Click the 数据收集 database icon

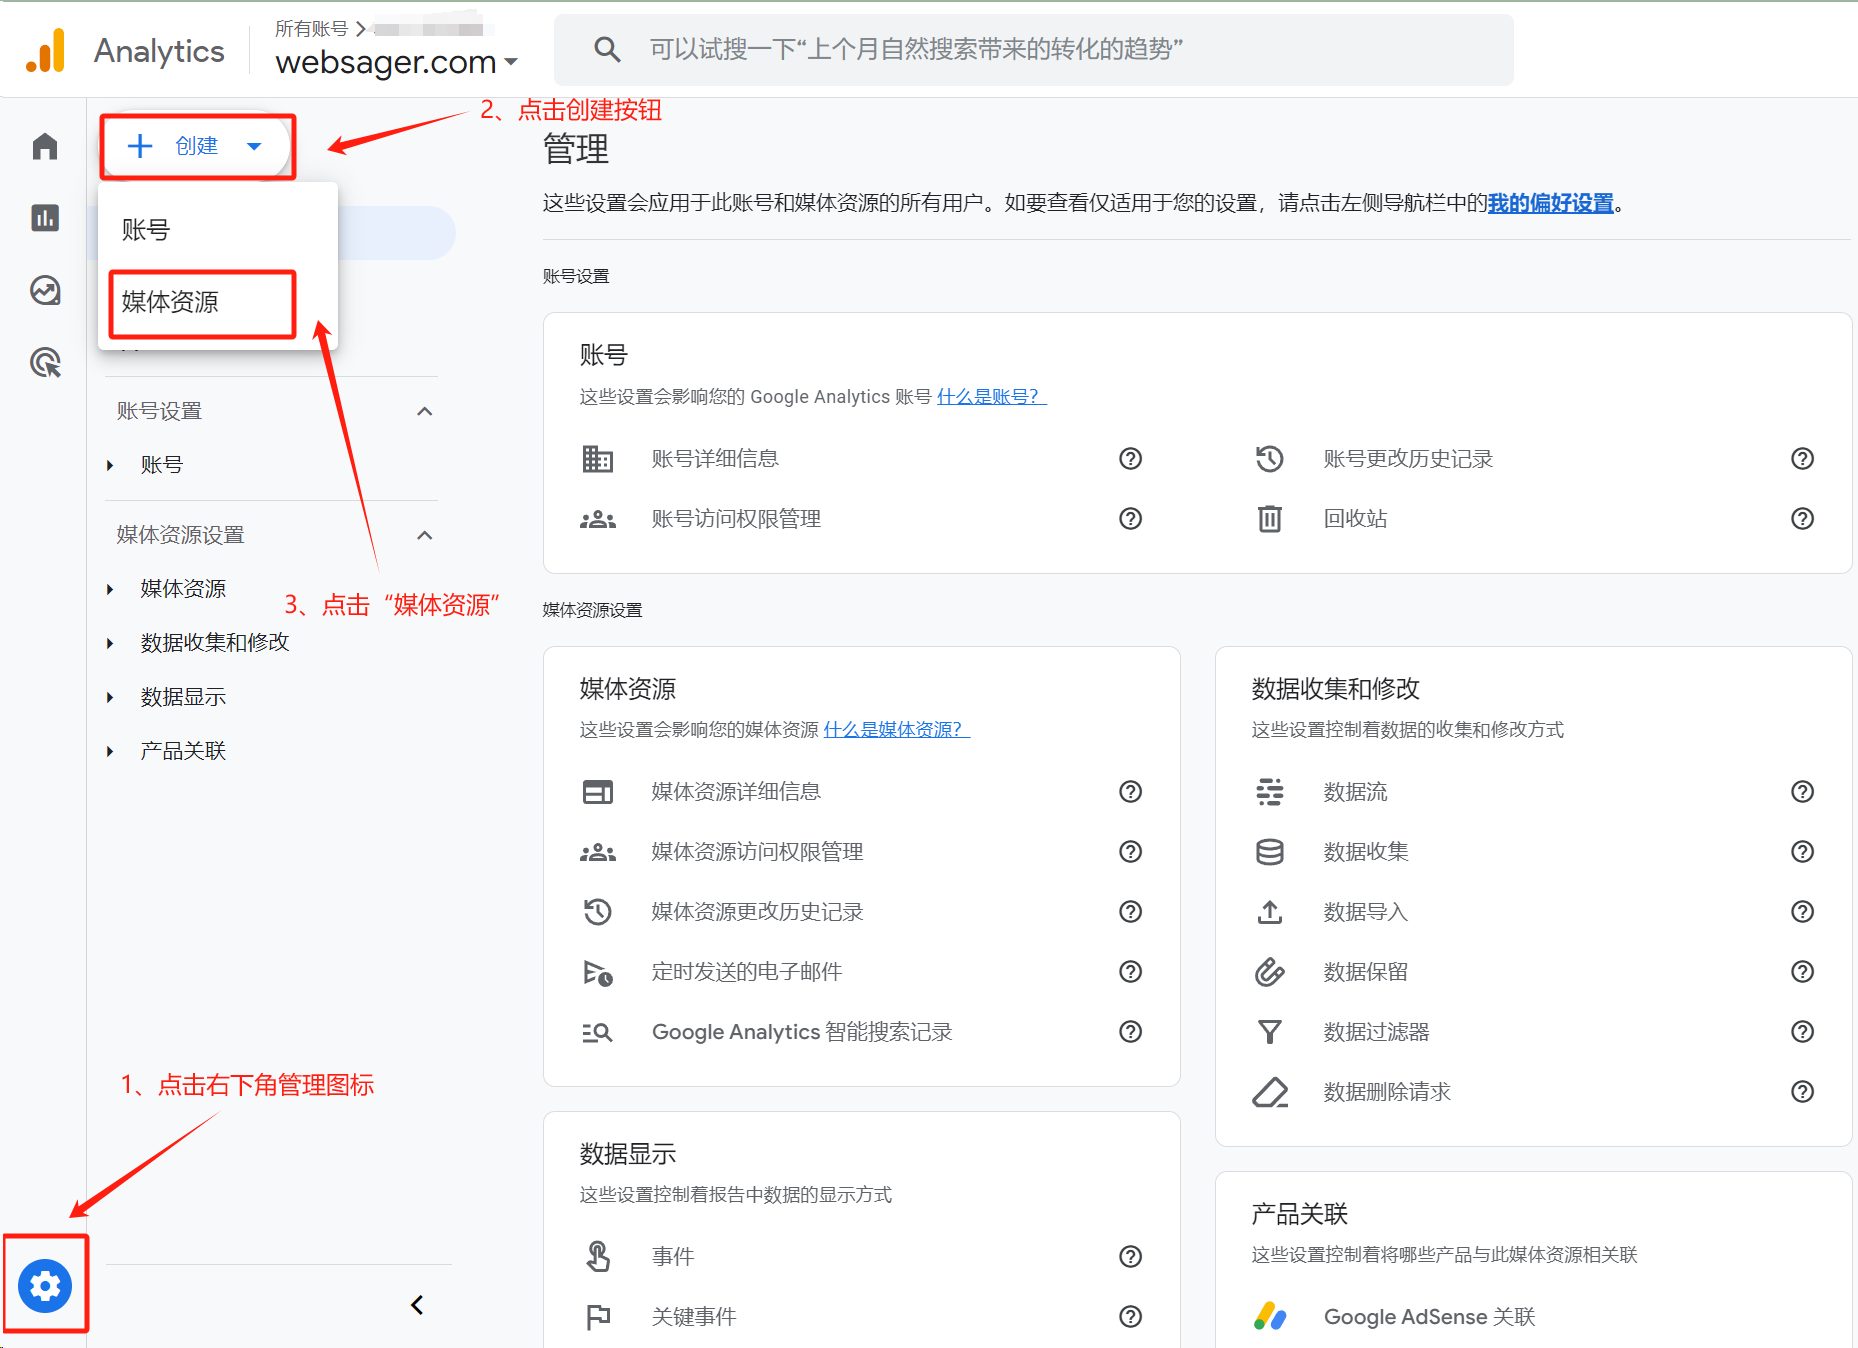(x=1270, y=852)
